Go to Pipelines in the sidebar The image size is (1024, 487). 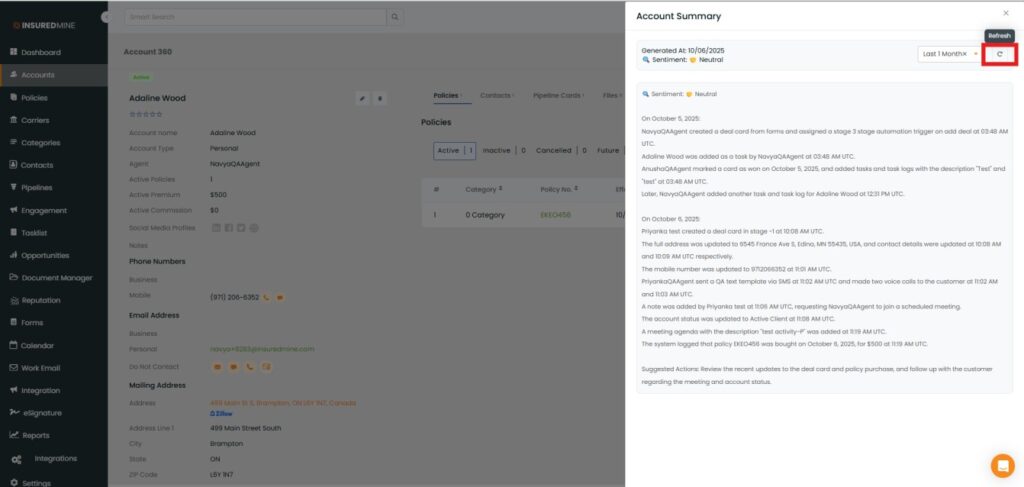[x=38, y=187]
